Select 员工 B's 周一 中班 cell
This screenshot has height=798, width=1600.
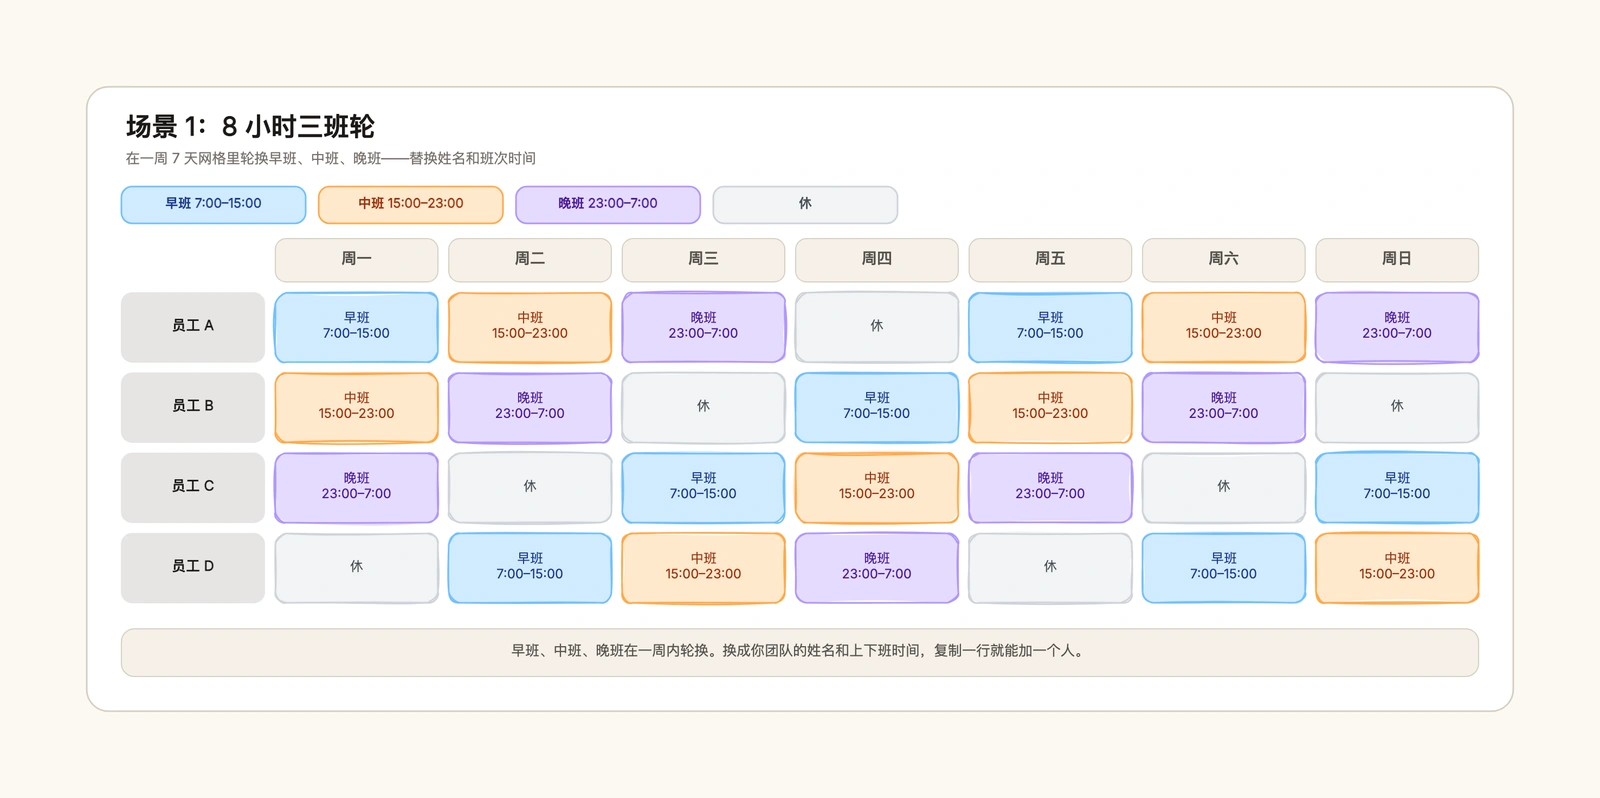356,407
